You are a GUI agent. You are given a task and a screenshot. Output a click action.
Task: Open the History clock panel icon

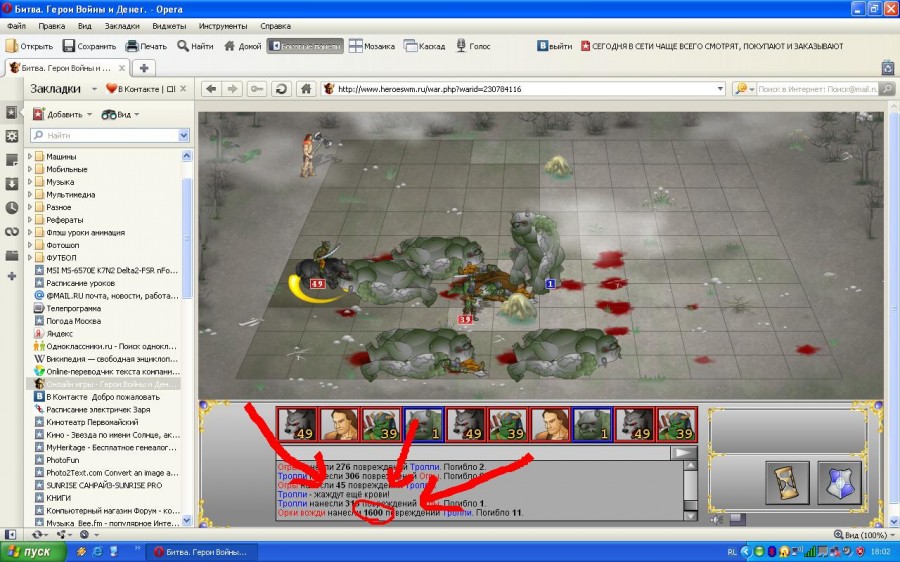point(11,208)
